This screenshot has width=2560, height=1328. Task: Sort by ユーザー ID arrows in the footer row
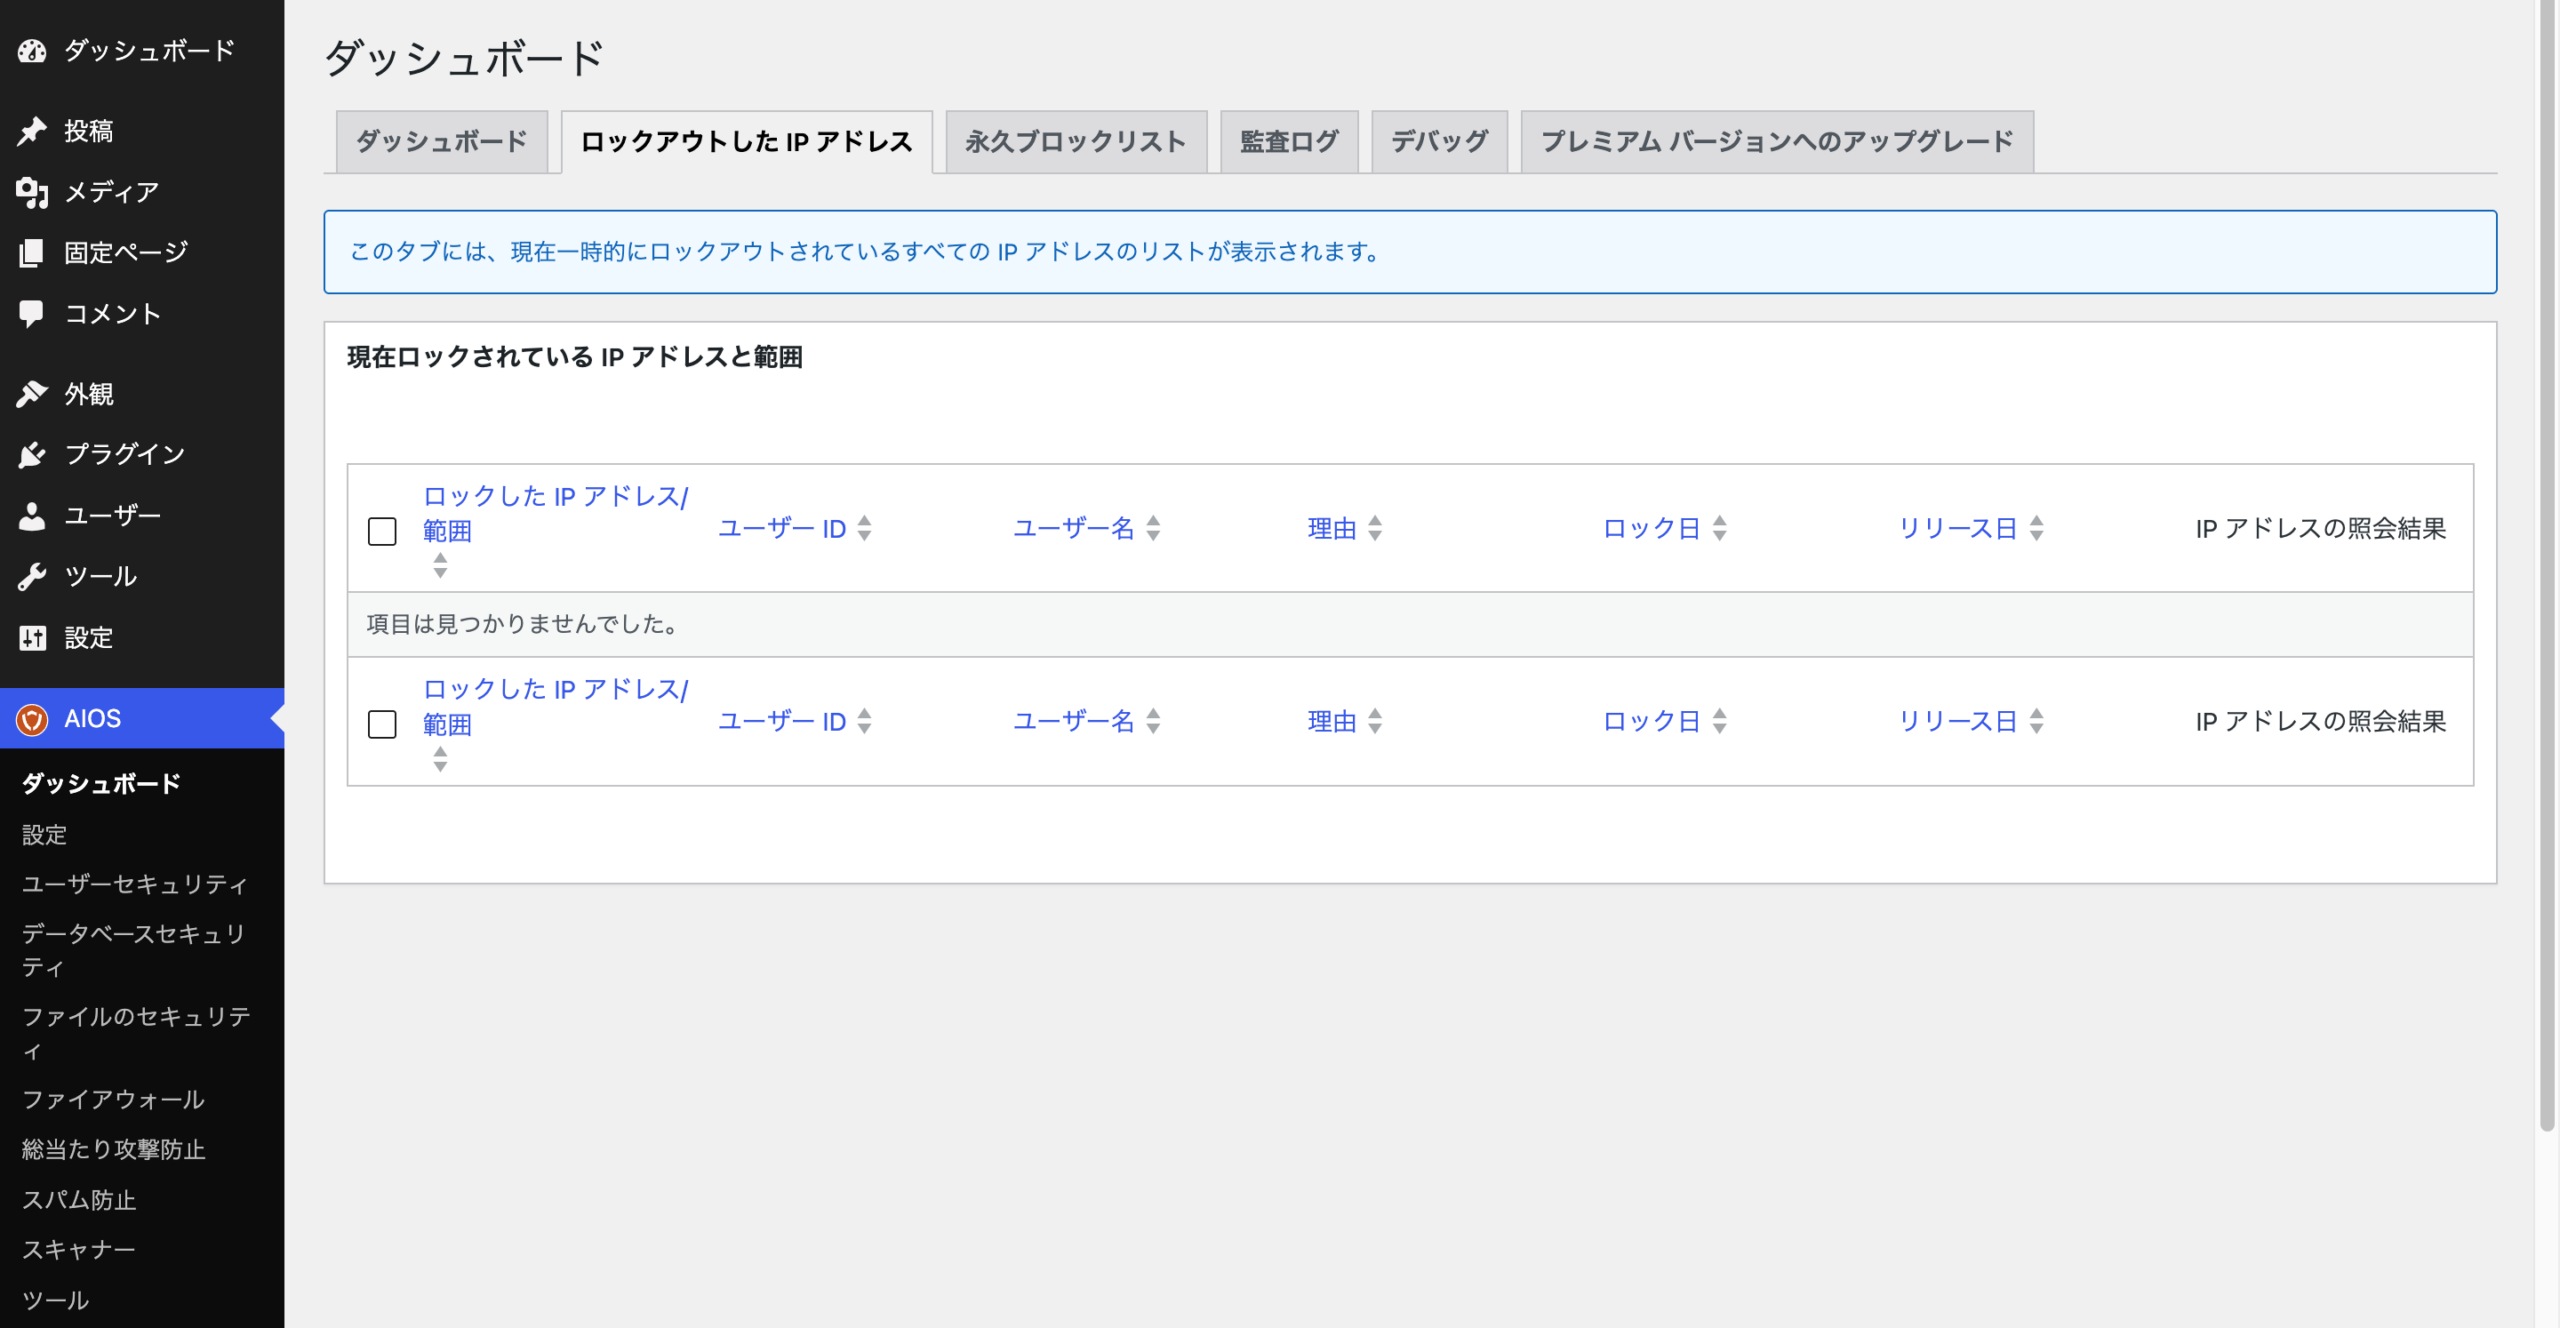pyautogui.click(x=865, y=721)
